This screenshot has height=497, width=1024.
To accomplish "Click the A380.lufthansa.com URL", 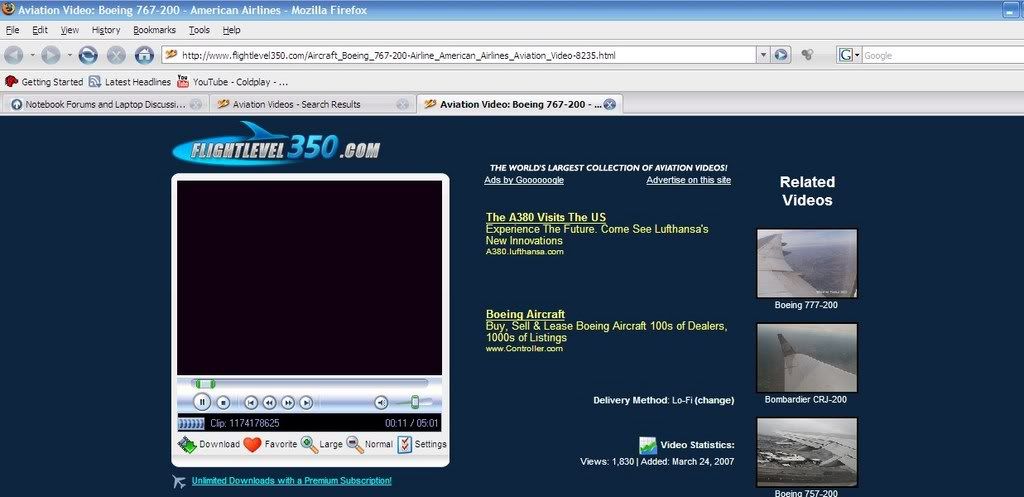I will pyautogui.click(x=524, y=251).
